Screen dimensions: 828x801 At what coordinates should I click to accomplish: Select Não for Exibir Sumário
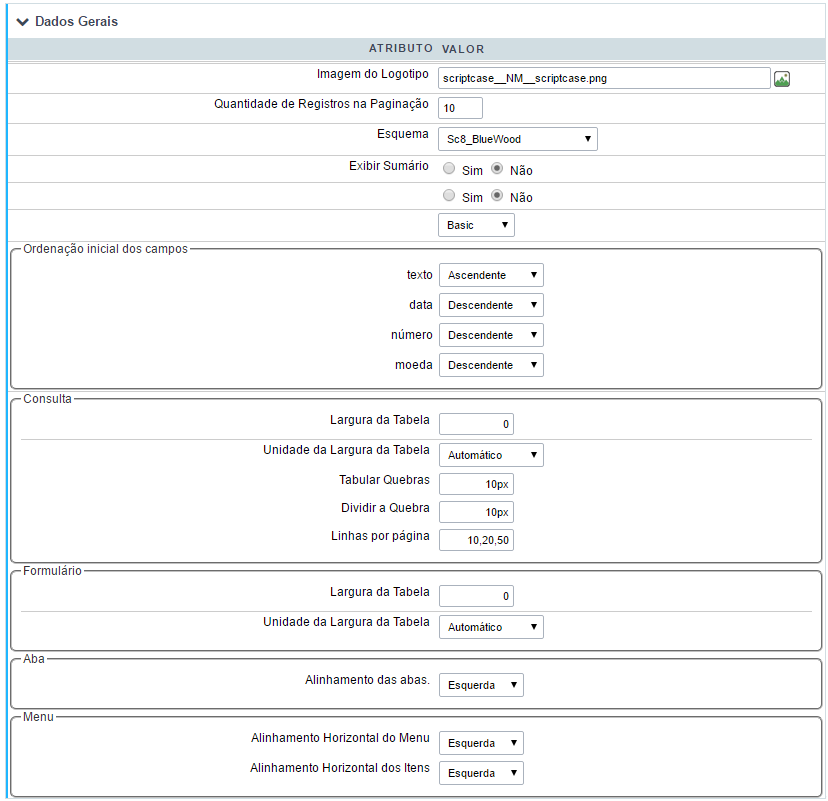(x=497, y=168)
